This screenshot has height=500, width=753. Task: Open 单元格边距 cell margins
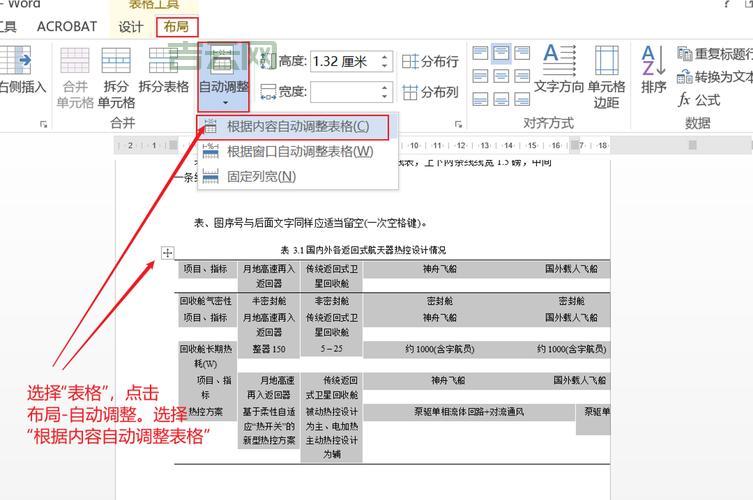[x=607, y=77]
